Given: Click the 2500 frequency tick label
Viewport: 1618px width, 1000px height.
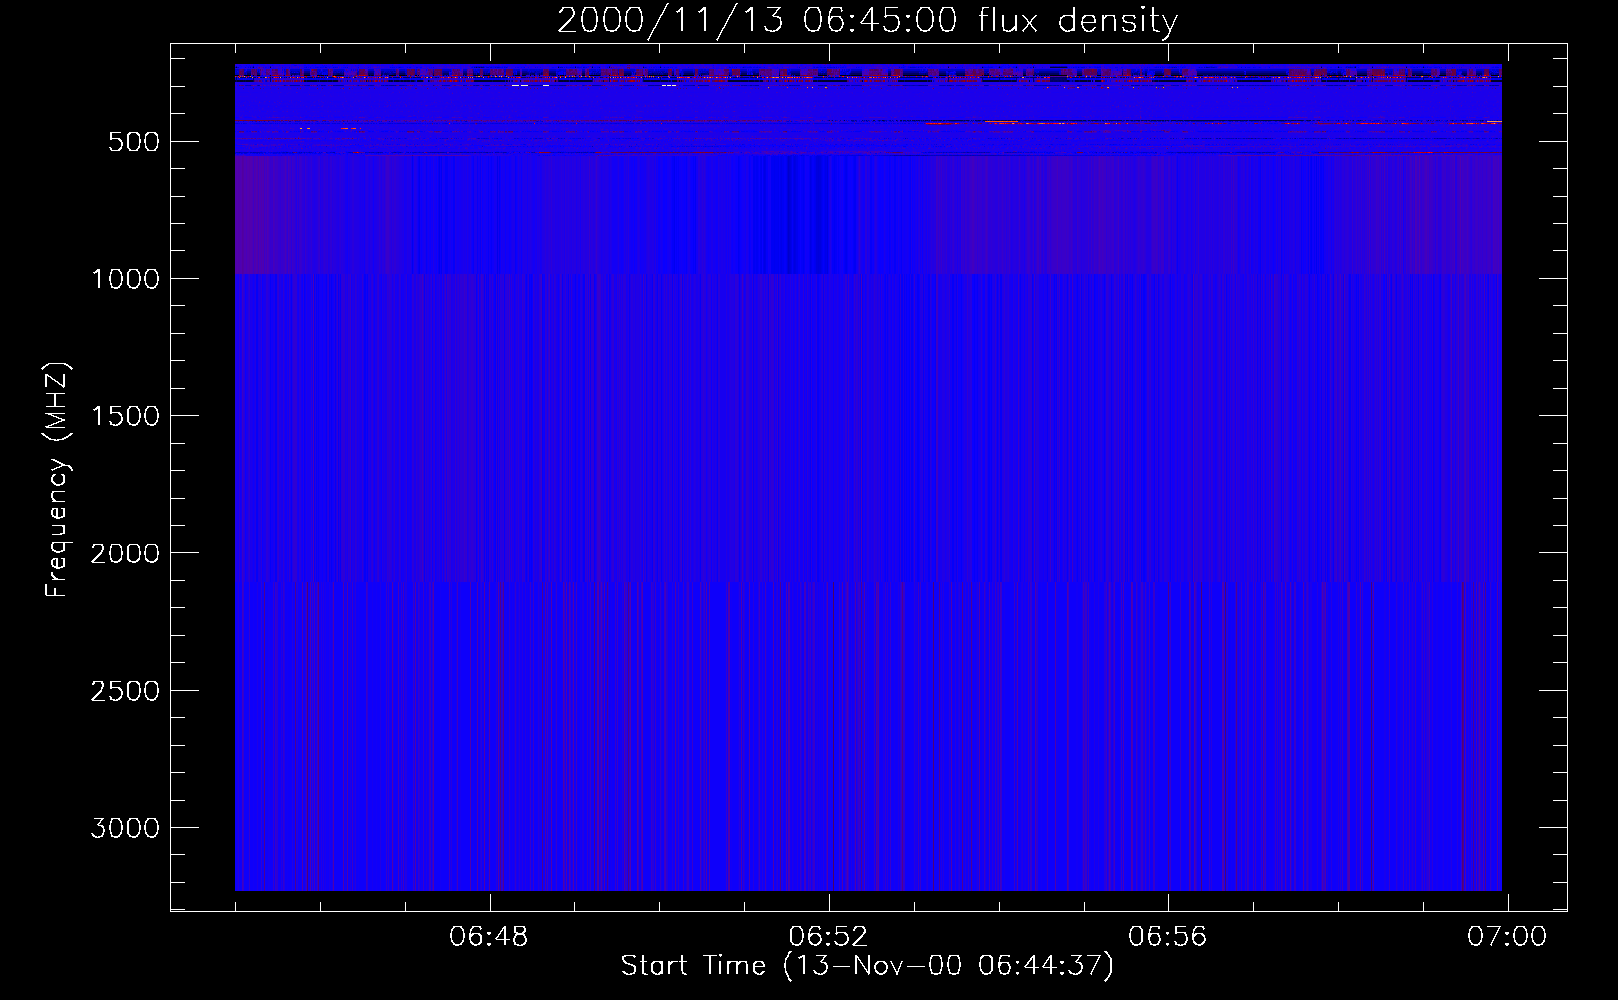Looking at the screenshot, I should pyautogui.click(x=125, y=691).
